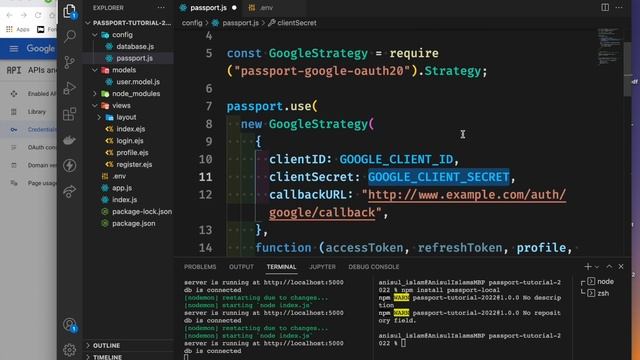Click the browser hamburger menu beside Google

coord(14,49)
